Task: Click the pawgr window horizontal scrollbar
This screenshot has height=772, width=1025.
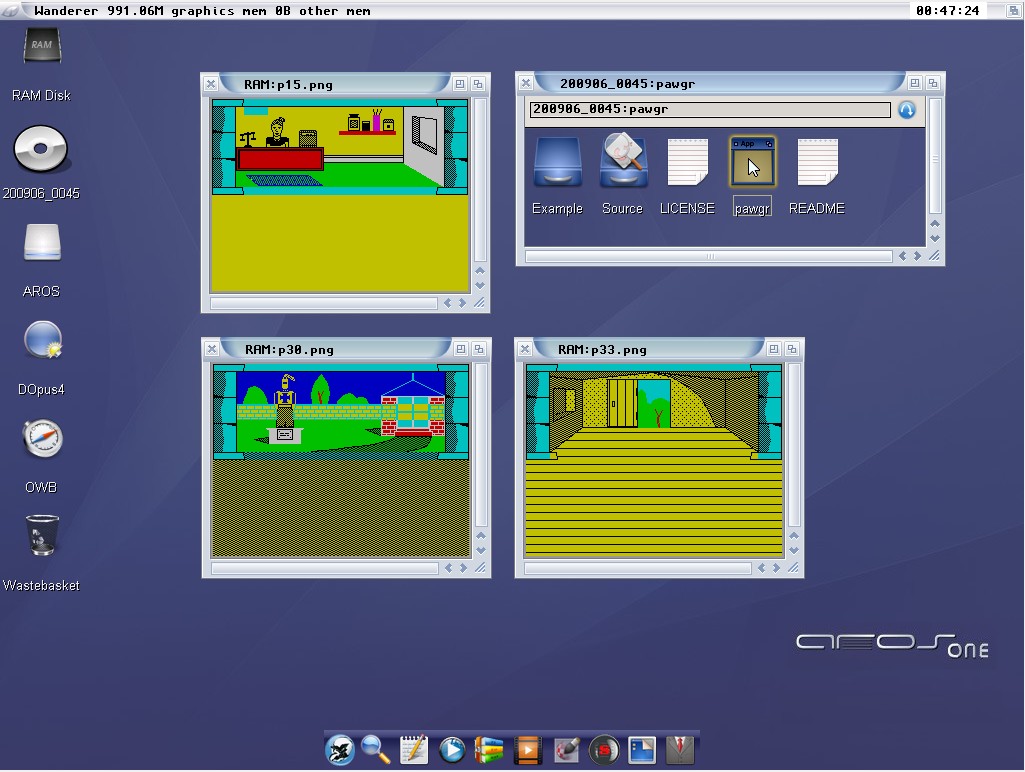Action: point(709,256)
